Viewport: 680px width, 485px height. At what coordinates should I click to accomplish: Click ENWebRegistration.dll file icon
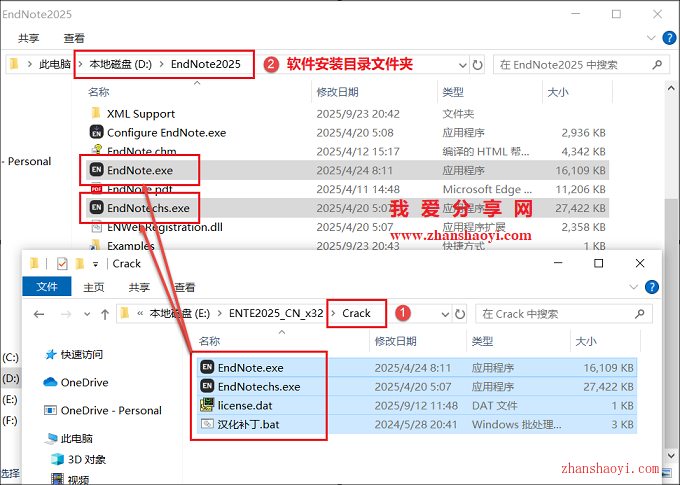pyautogui.click(x=96, y=226)
